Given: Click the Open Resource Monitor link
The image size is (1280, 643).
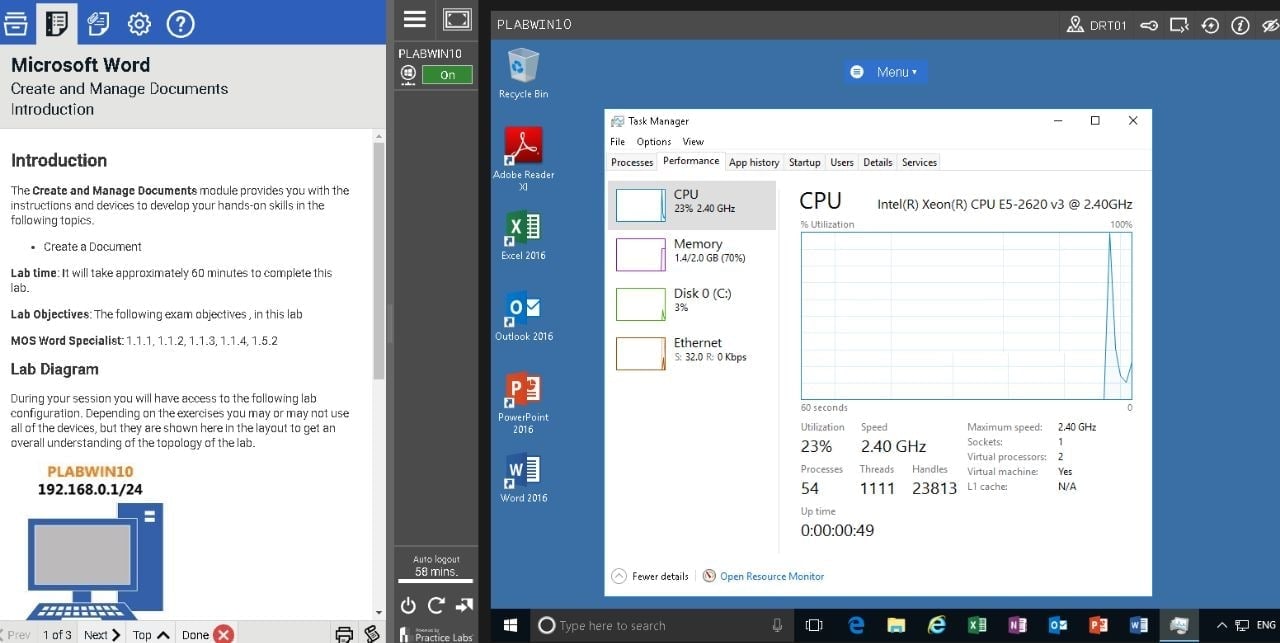Looking at the screenshot, I should tap(771, 576).
